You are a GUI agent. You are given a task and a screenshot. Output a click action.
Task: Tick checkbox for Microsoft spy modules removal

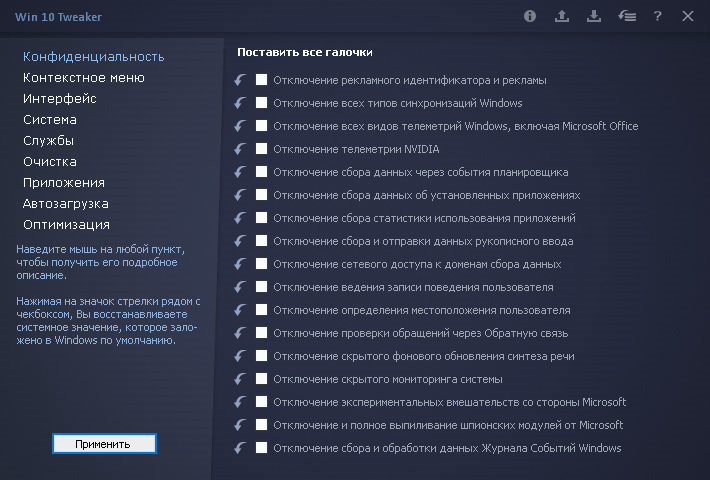[261, 425]
